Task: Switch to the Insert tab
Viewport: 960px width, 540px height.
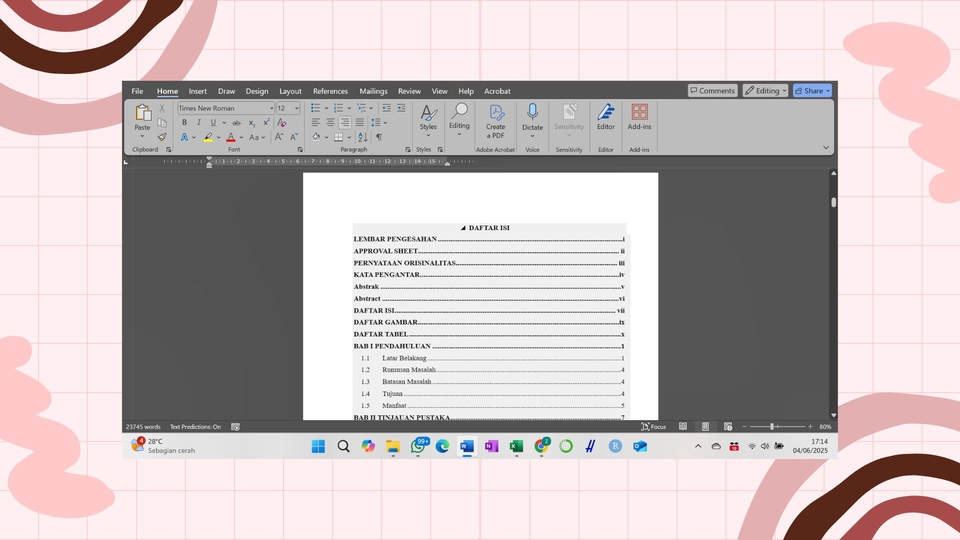Action: (x=197, y=91)
